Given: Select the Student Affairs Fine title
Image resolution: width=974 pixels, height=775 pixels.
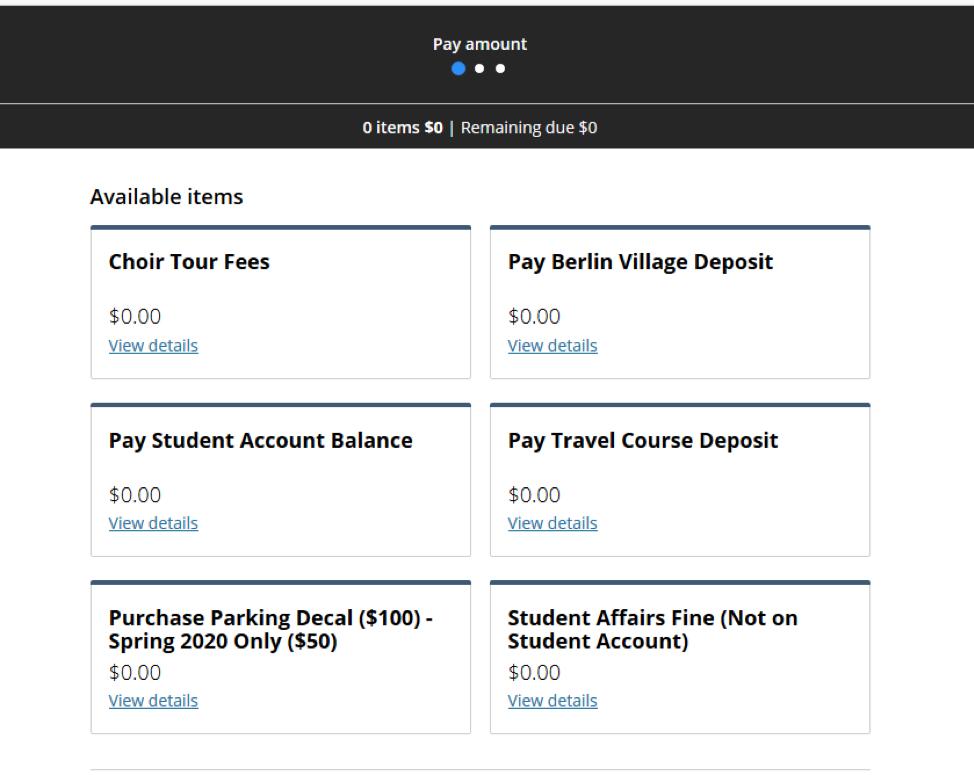Looking at the screenshot, I should [x=652, y=630].
